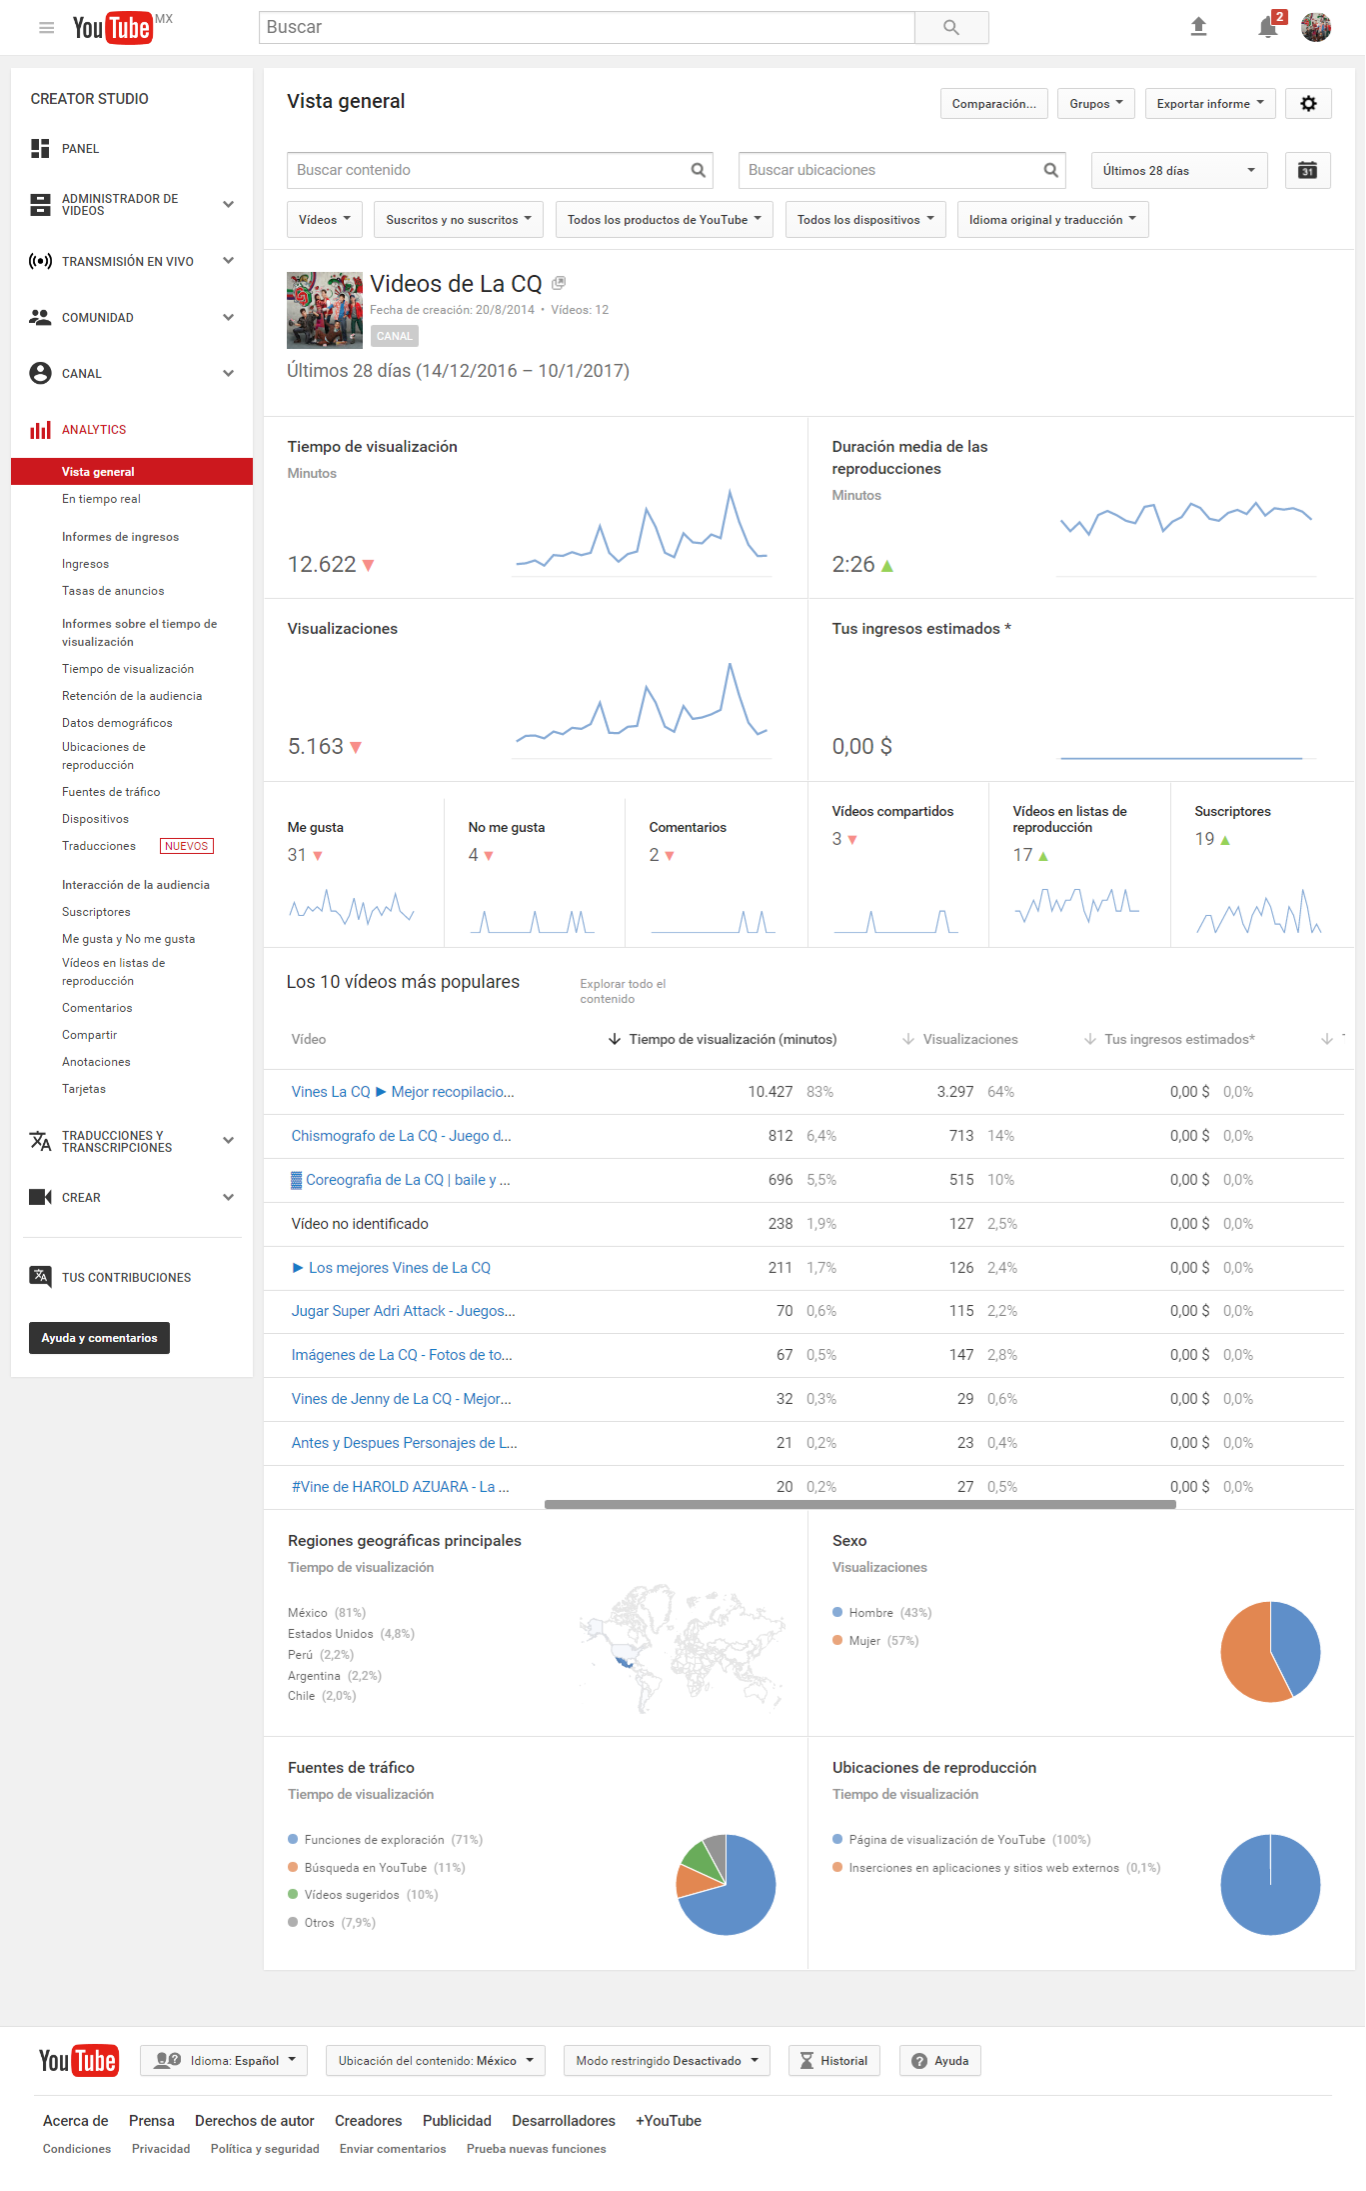
Task: Click the Transmisión en vivo icon
Action: [x=40, y=261]
